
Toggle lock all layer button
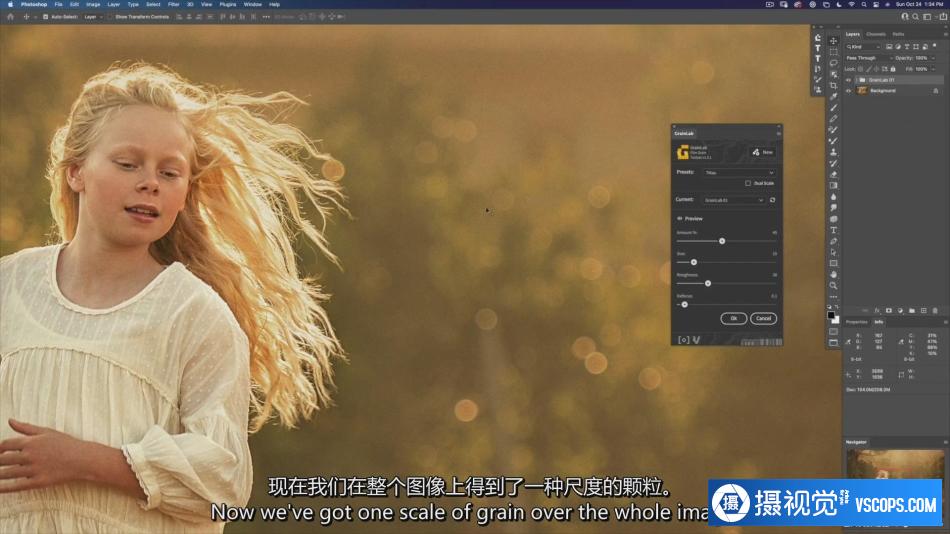pyautogui.click(x=893, y=69)
